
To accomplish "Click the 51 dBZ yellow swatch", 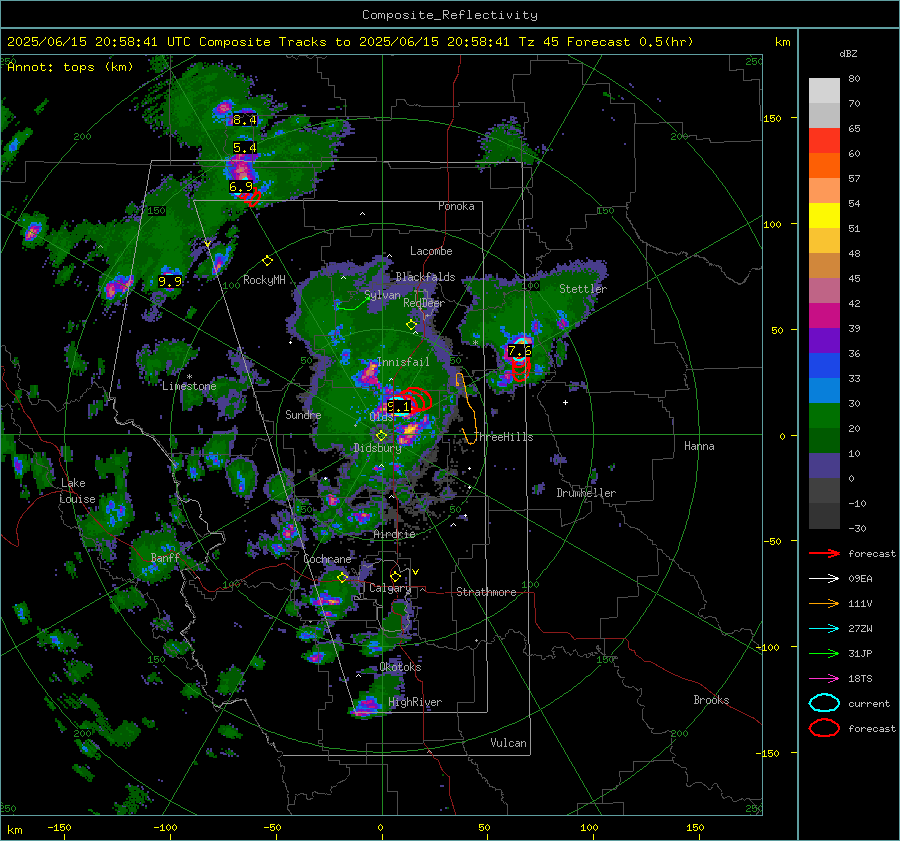I will tap(824, 216).
